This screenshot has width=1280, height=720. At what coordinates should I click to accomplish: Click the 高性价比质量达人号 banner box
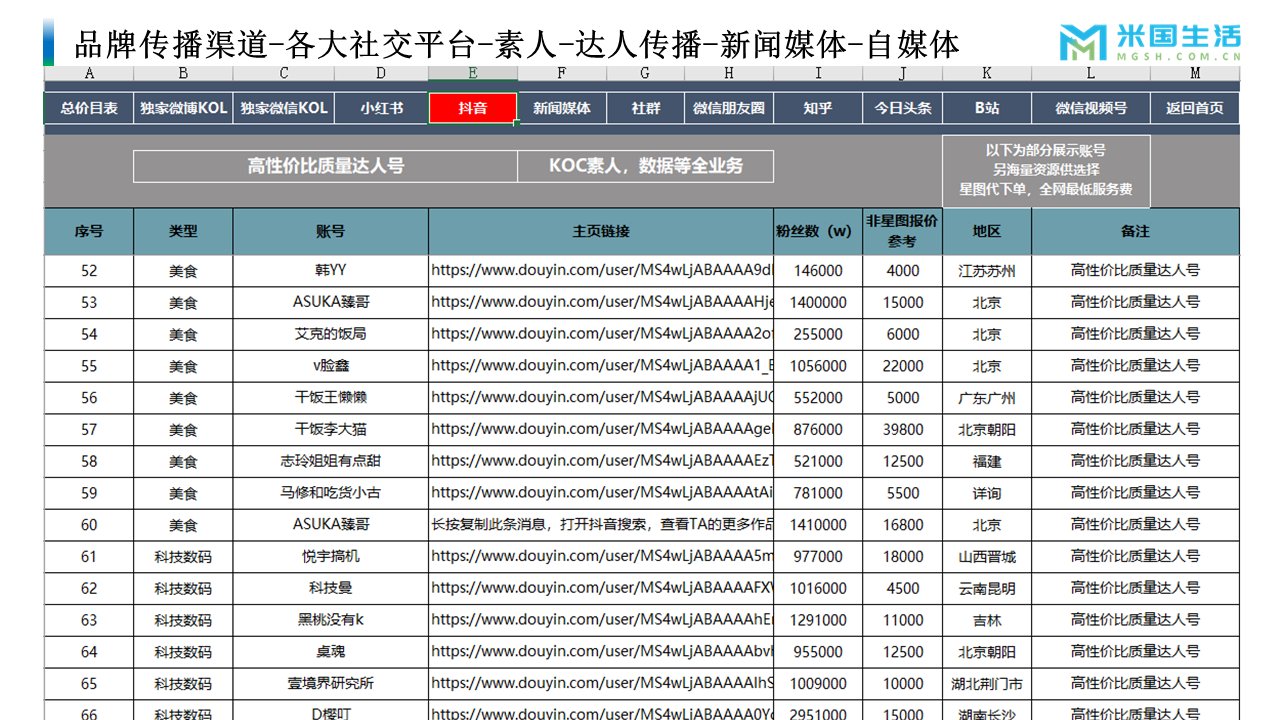[x=325, y=166]
